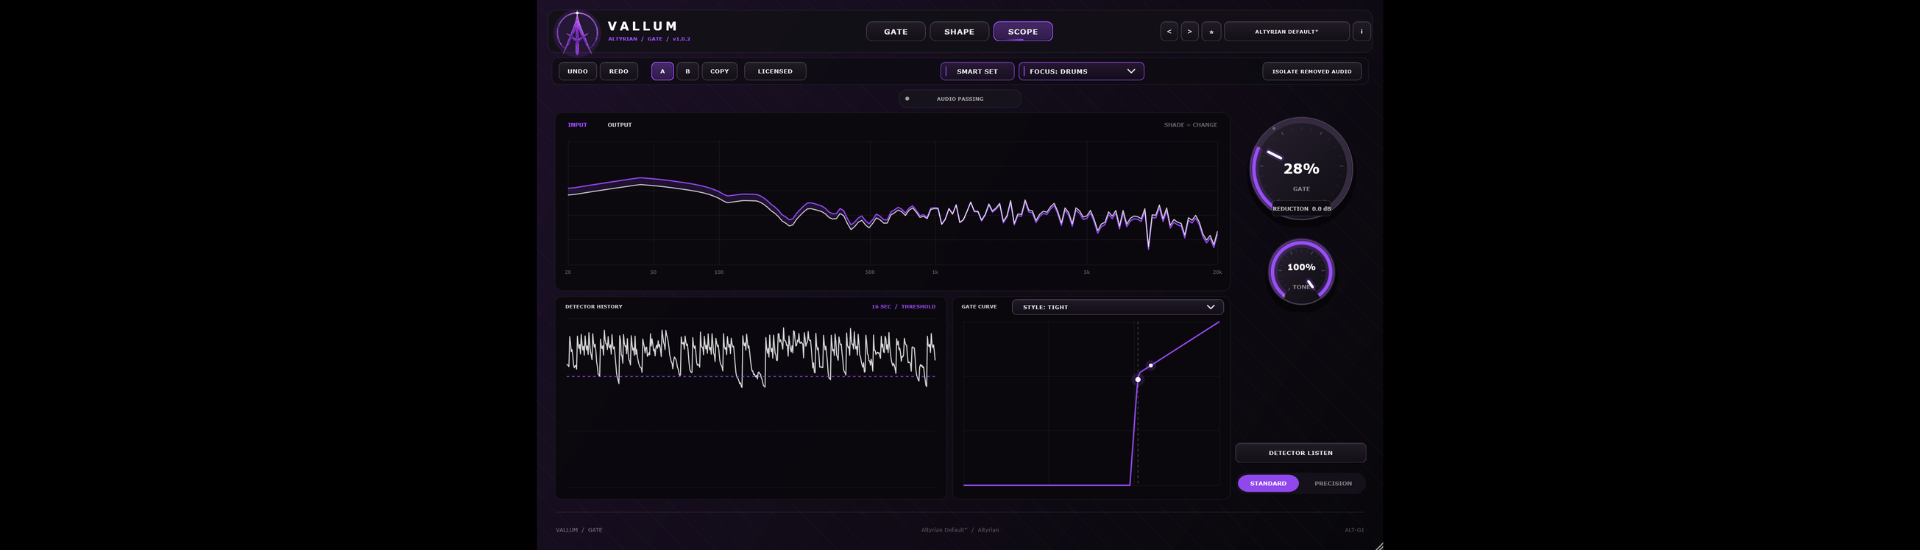This screenshot has width=1920, height=550.
Task: Go to the previous preset arrow
Action: pos(1169,32)
